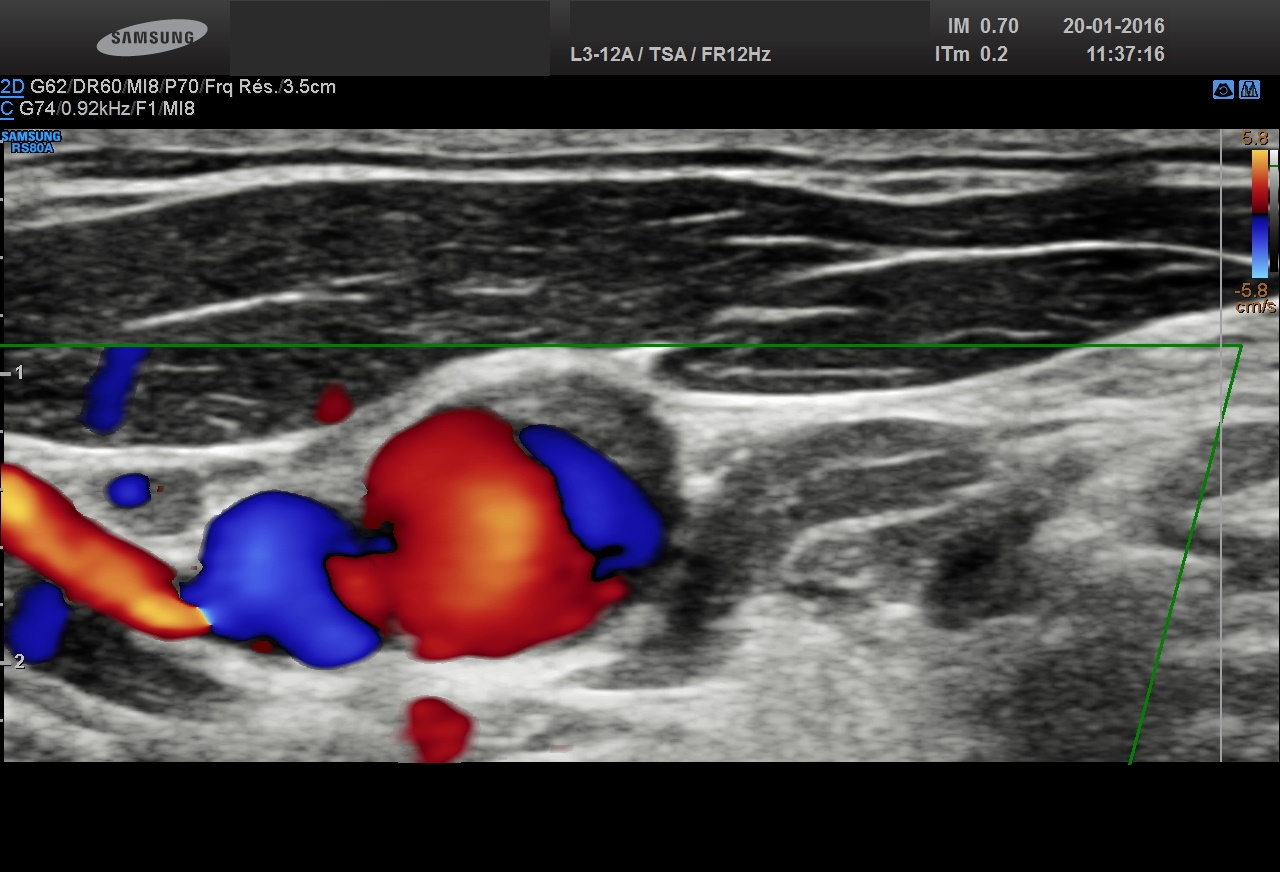Click the depth marker labeled 1
Viewport: 1280px width, 872px height.
[x=18, y=373]
